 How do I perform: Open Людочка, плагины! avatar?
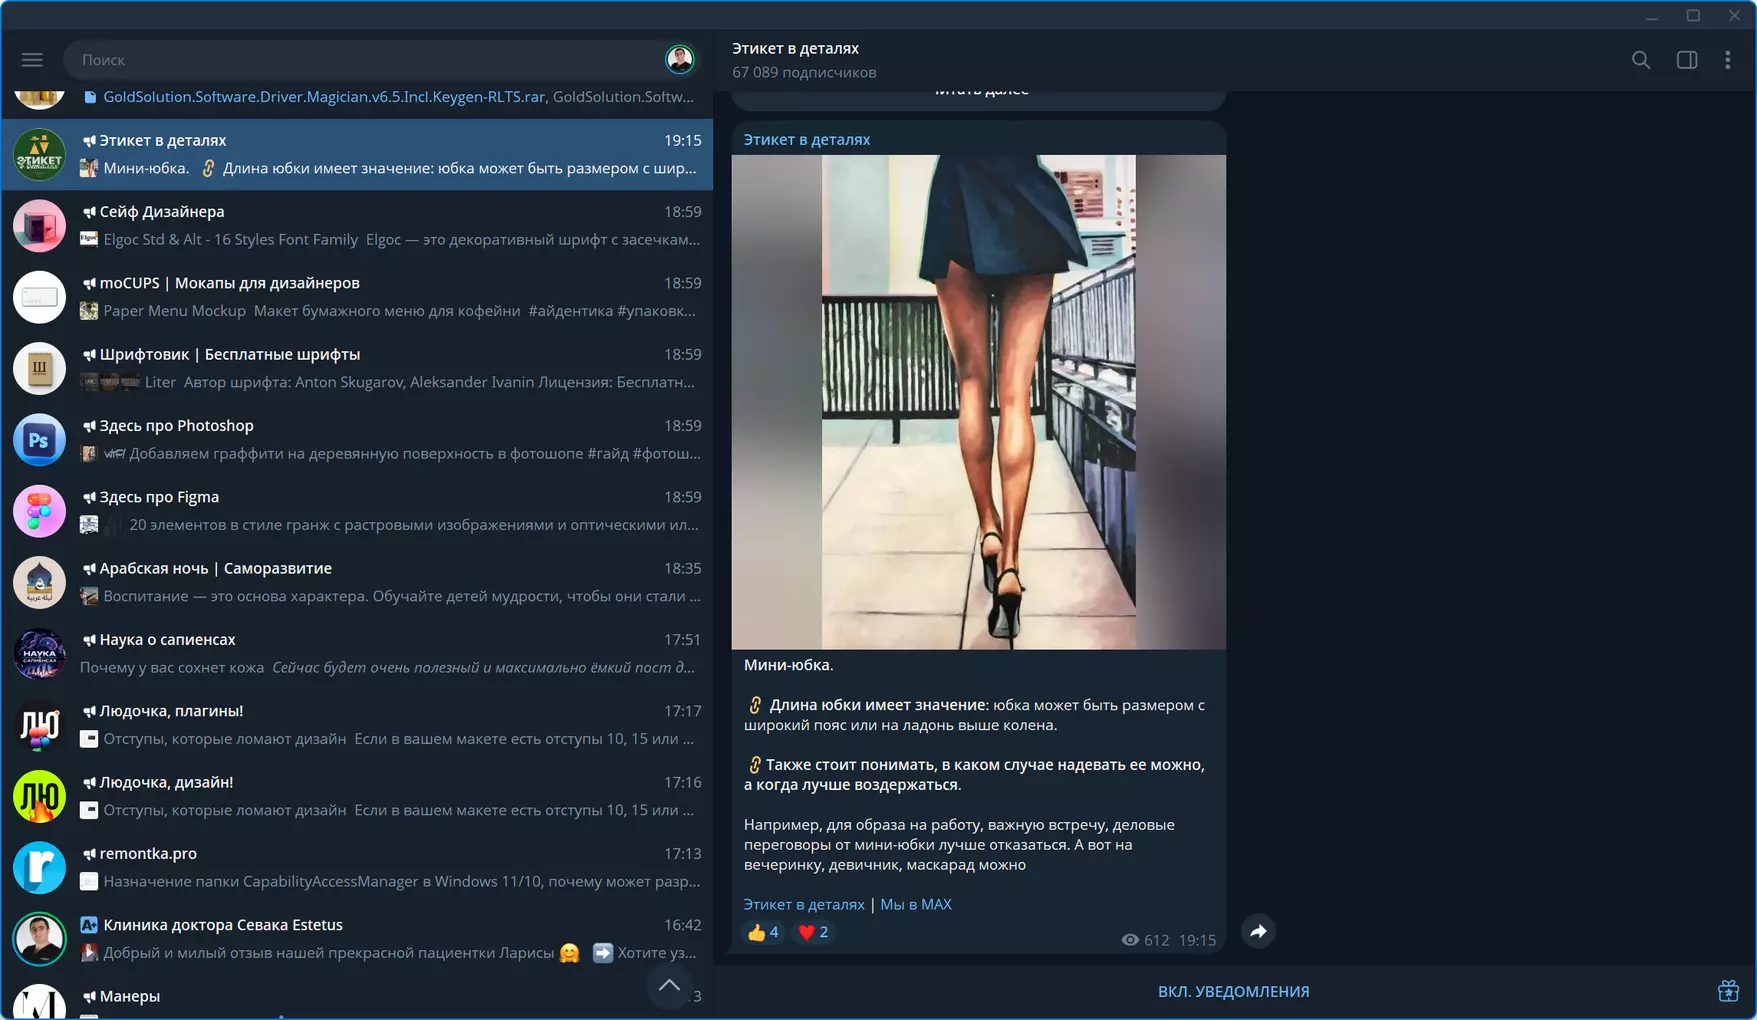(39, 725)
